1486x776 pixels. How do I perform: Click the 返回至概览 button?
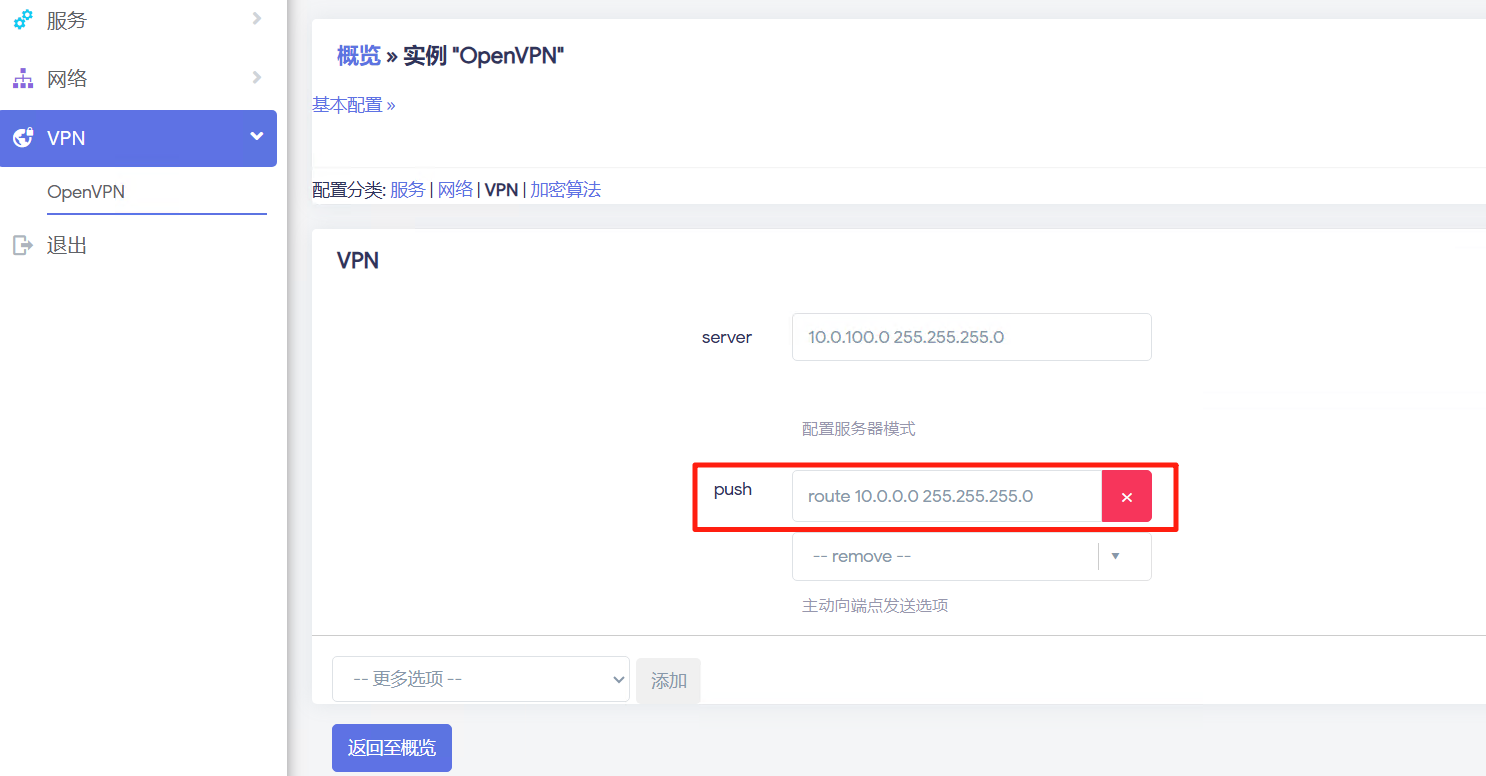391,748
